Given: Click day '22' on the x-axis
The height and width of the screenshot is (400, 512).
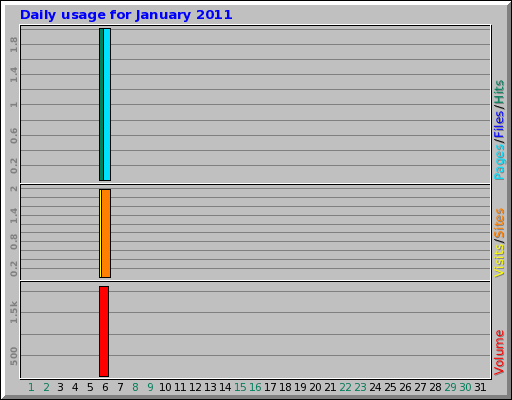Looking at the screenshot, I should coord(345,387).
